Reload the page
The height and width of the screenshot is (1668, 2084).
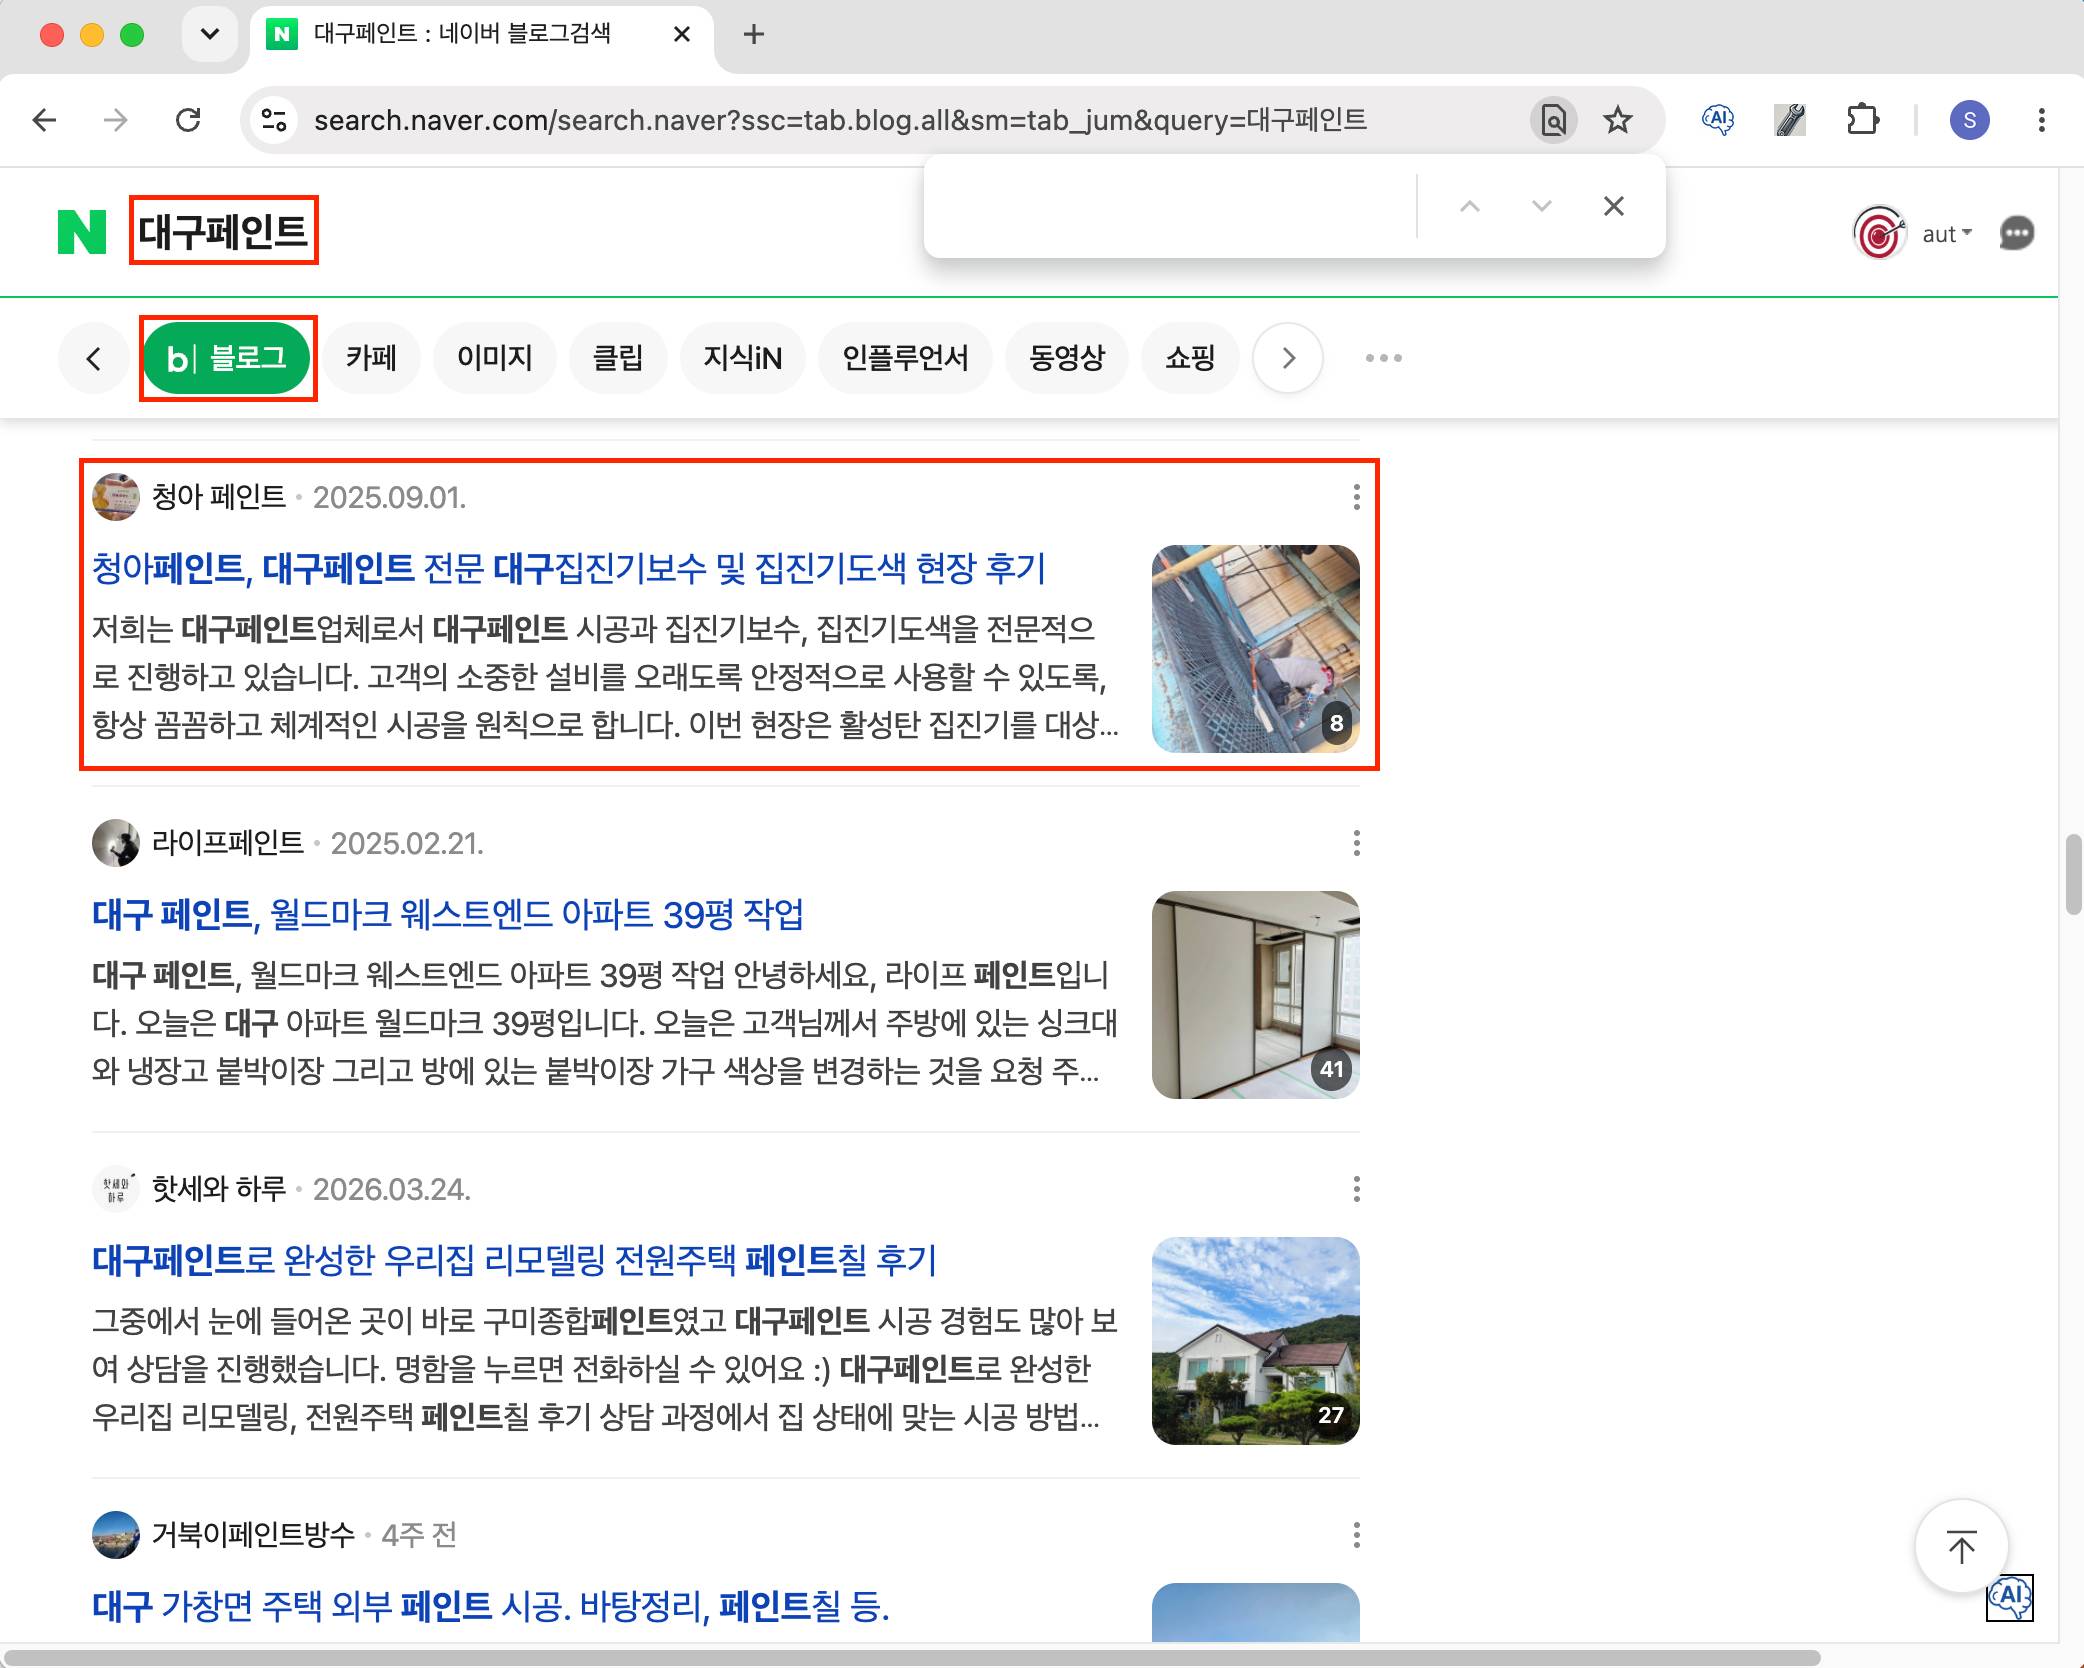point(188,121)
